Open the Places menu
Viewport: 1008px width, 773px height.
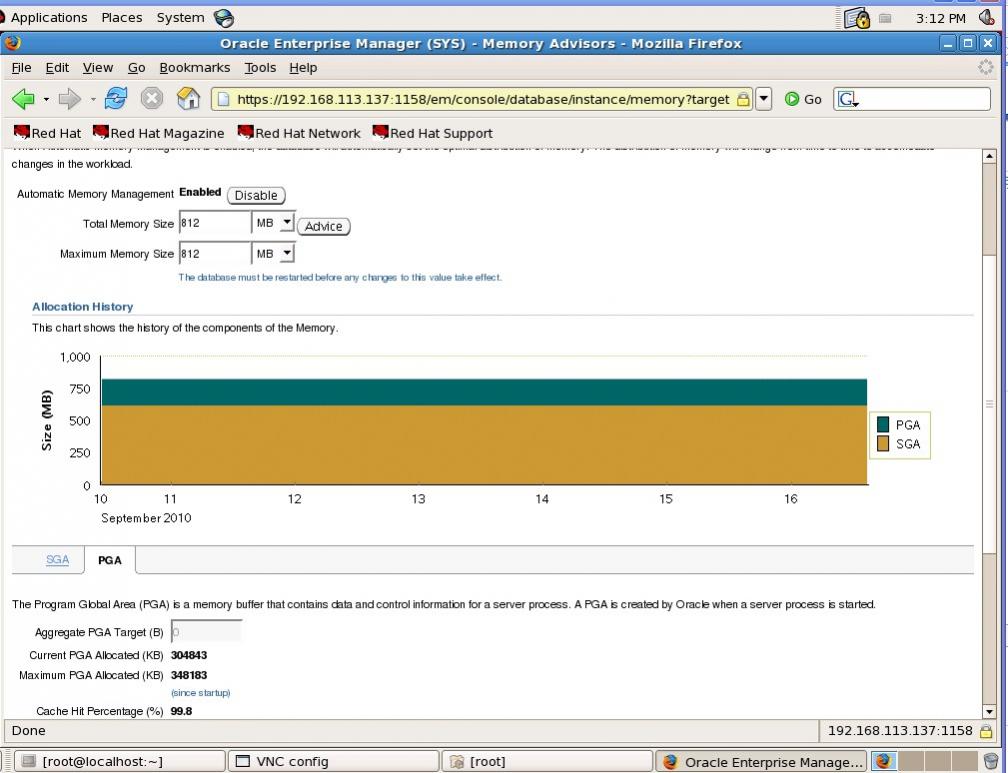(122, 18)
